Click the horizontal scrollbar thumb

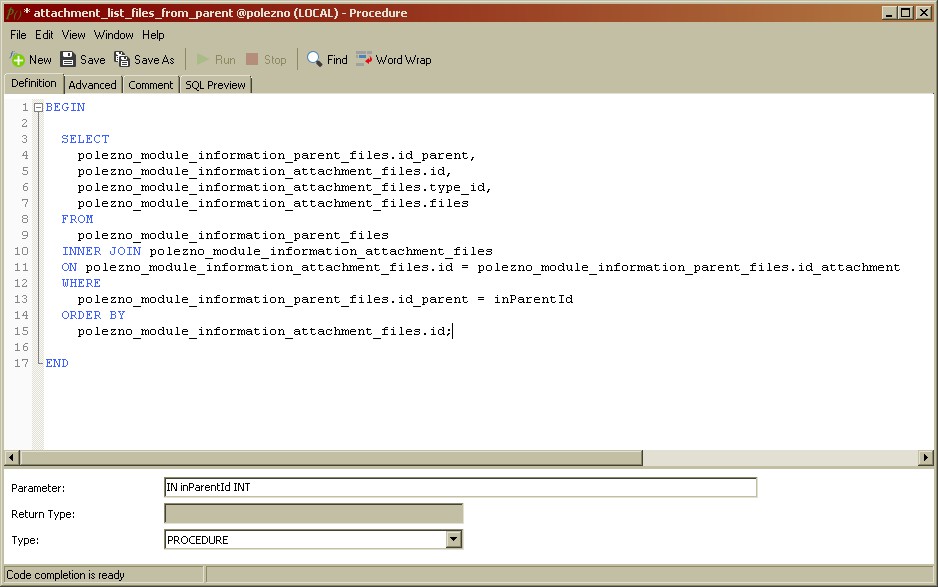[331, 458]
